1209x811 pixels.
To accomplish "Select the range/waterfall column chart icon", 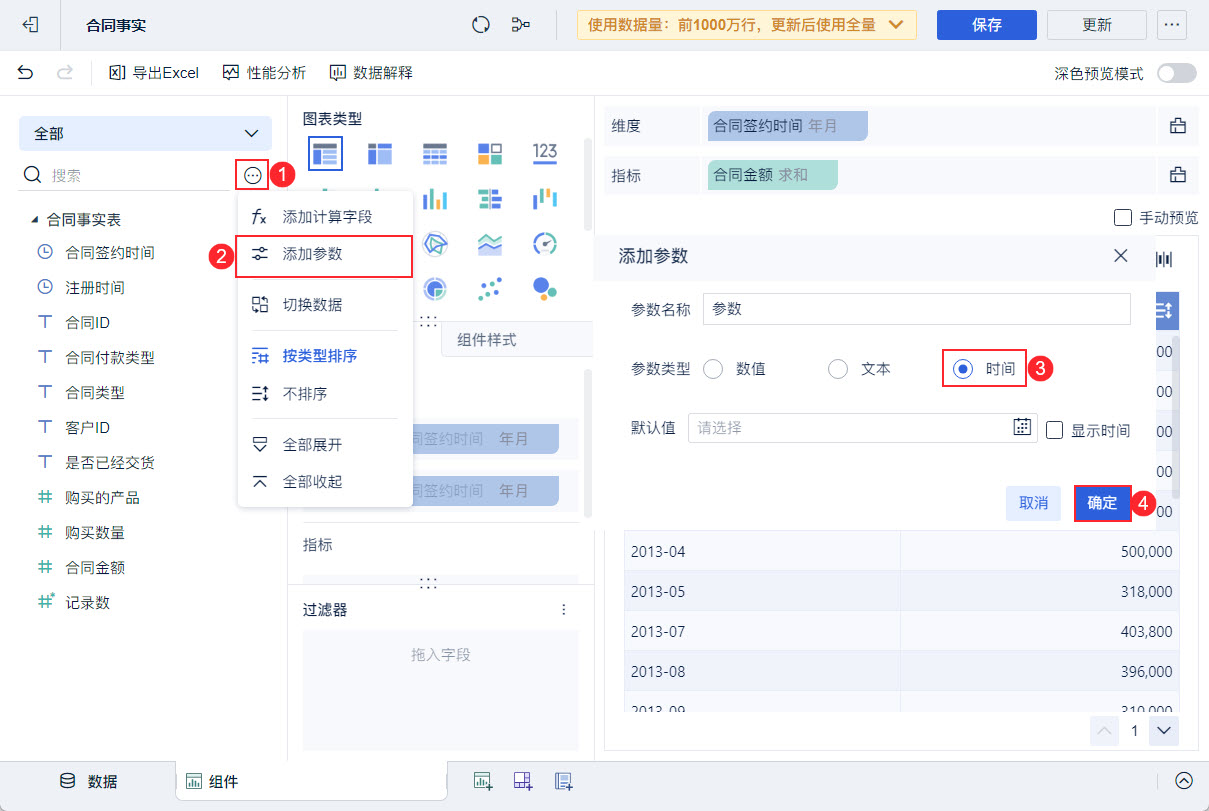I will [x=545, y=199].
